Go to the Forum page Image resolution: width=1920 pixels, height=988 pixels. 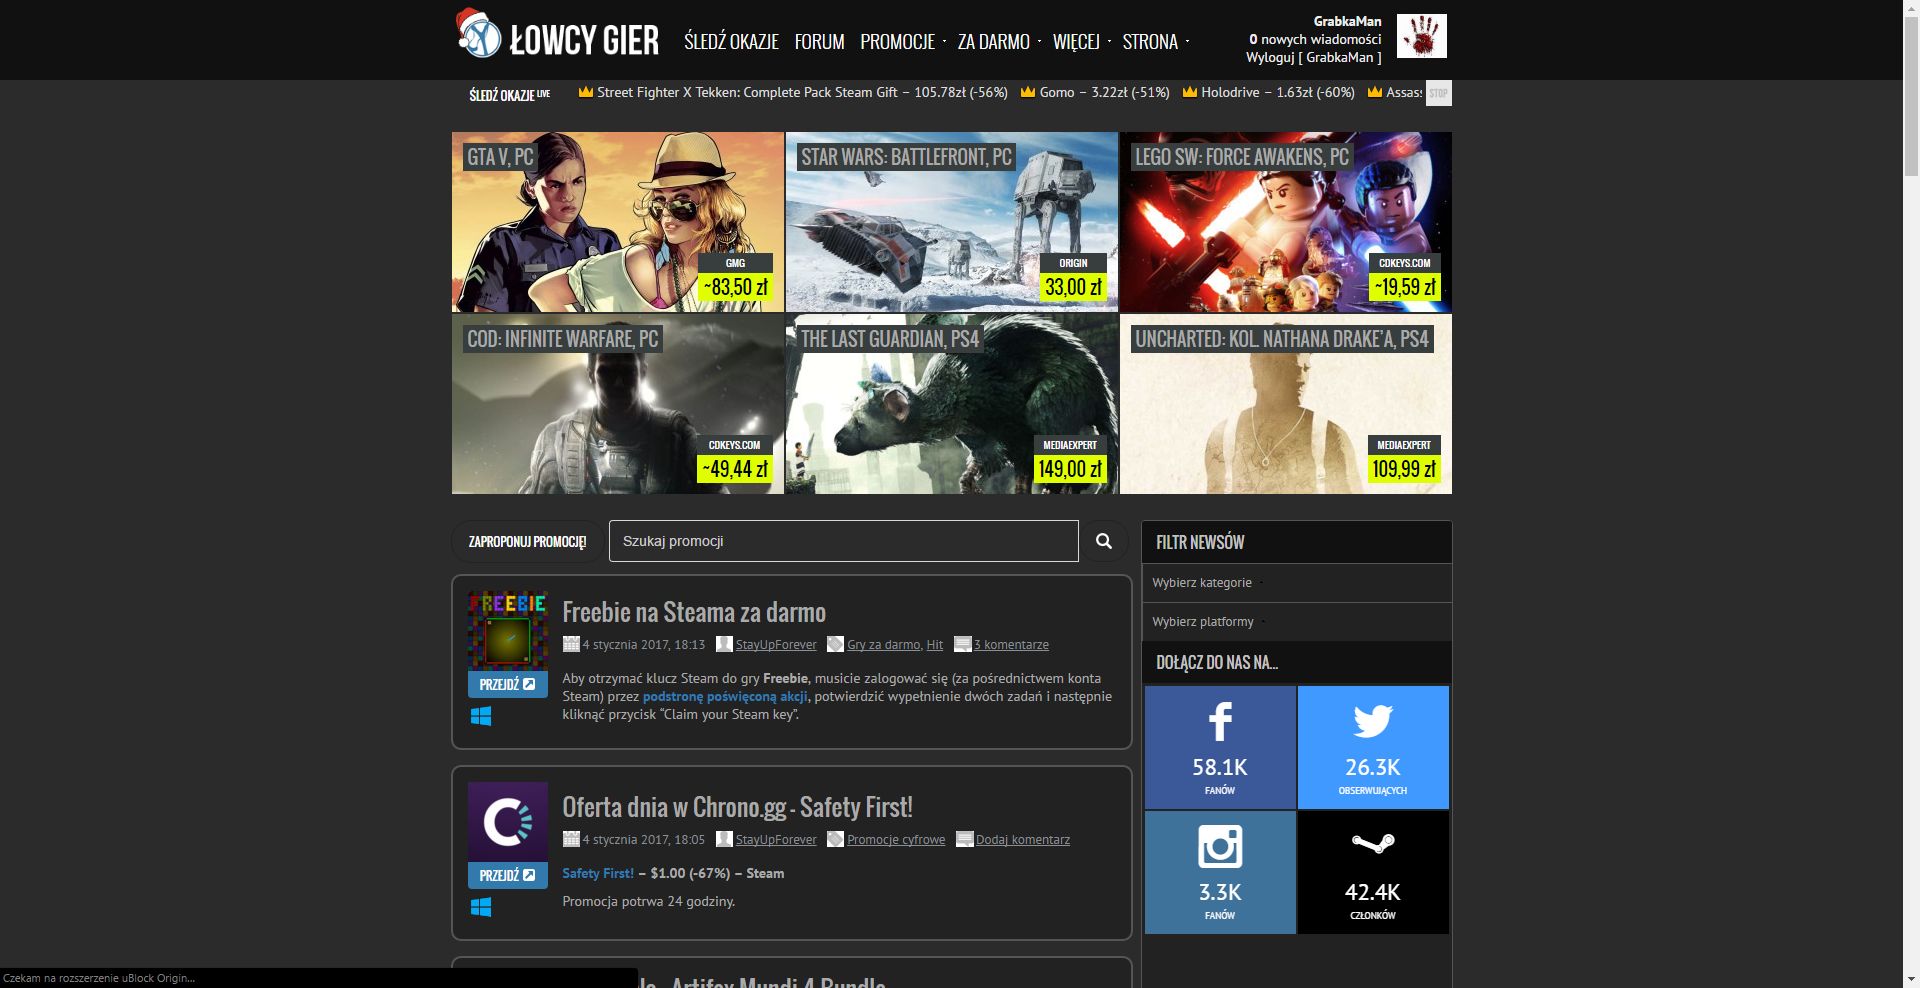(819, 42)
